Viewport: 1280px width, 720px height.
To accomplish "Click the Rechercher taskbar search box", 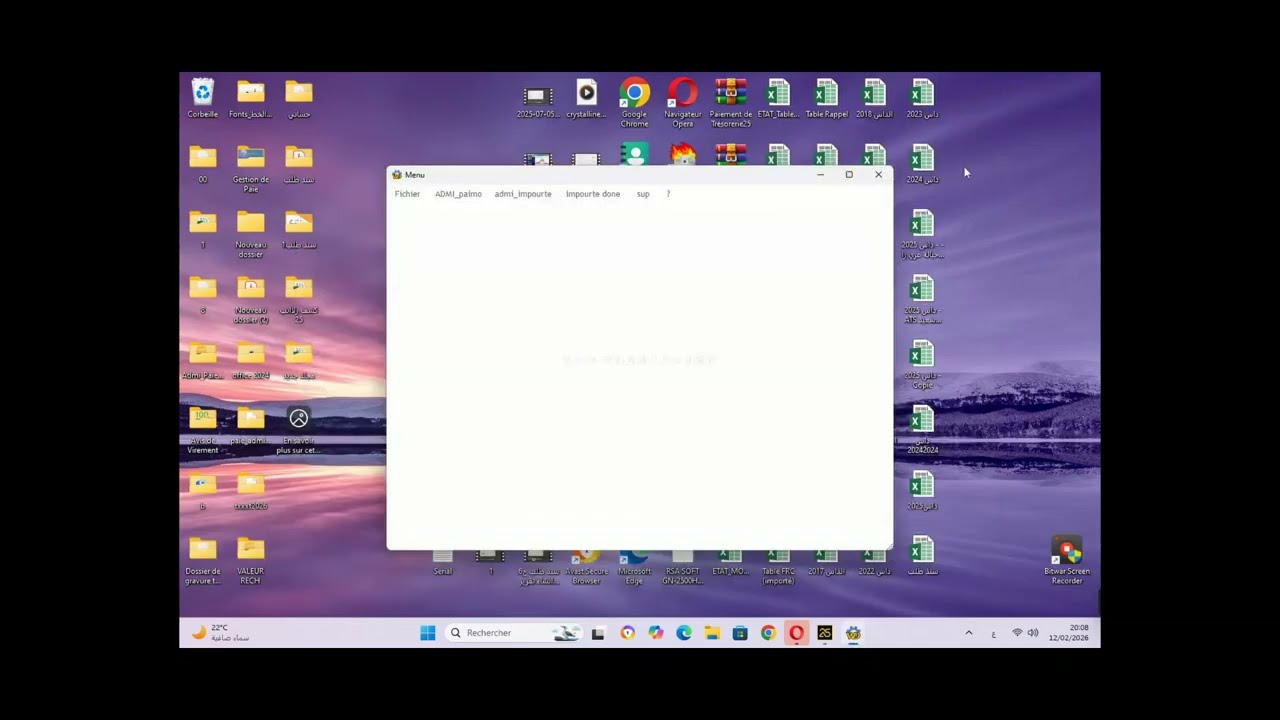I will coord(513,633).
